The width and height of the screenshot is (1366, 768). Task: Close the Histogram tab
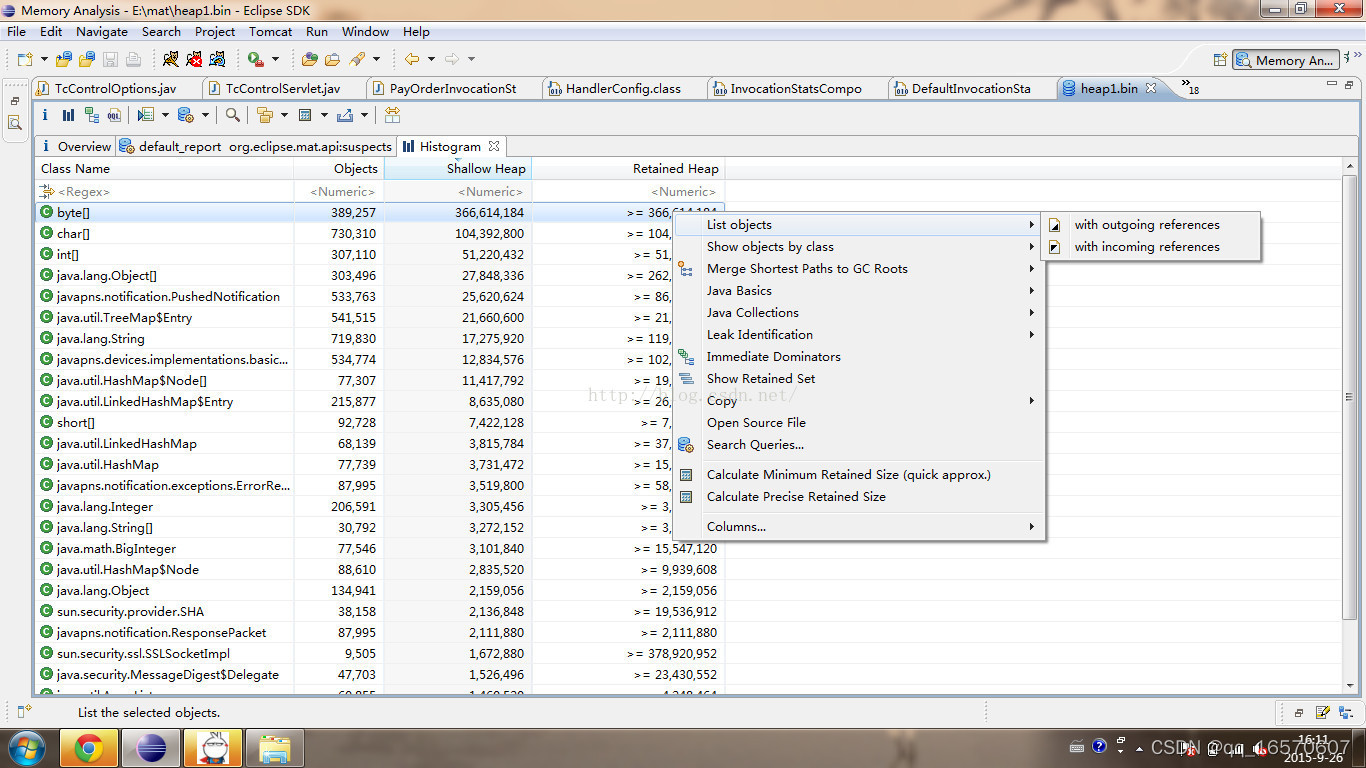coord(494,146)
